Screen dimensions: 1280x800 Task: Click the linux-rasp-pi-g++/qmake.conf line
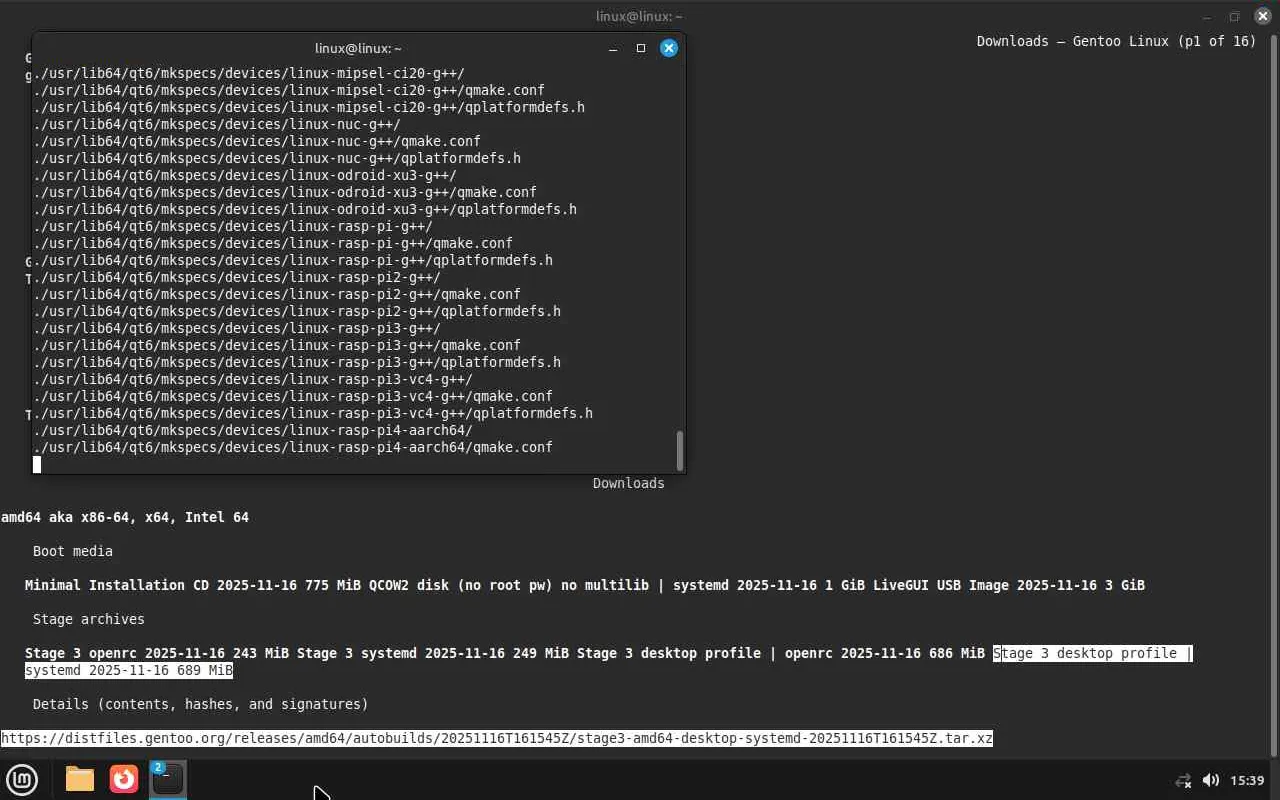click(x=273, y=243)
